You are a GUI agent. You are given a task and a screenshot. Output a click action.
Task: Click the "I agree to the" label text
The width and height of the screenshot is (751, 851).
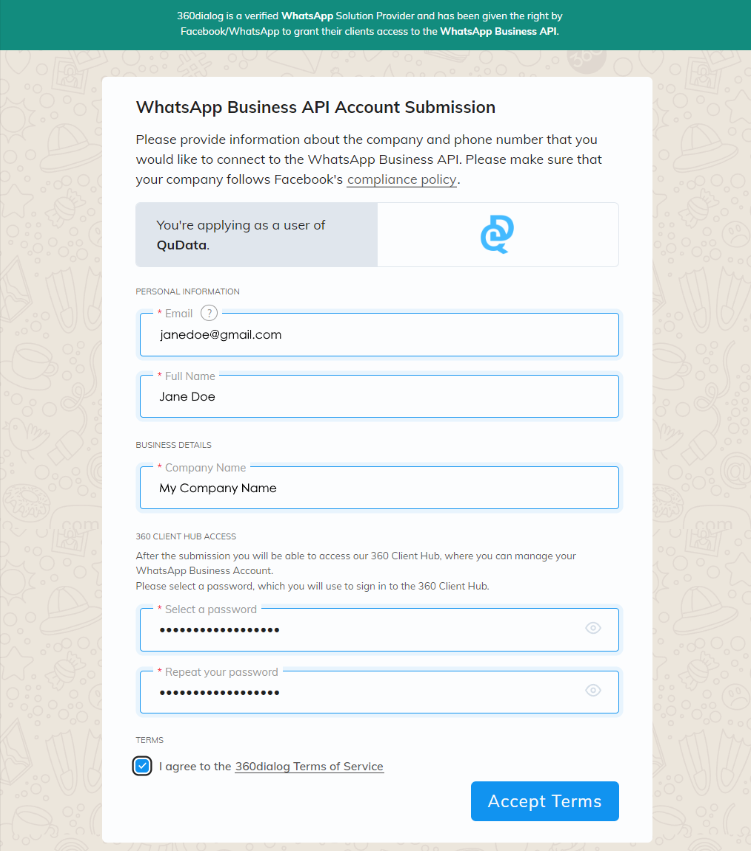[195, 766]
